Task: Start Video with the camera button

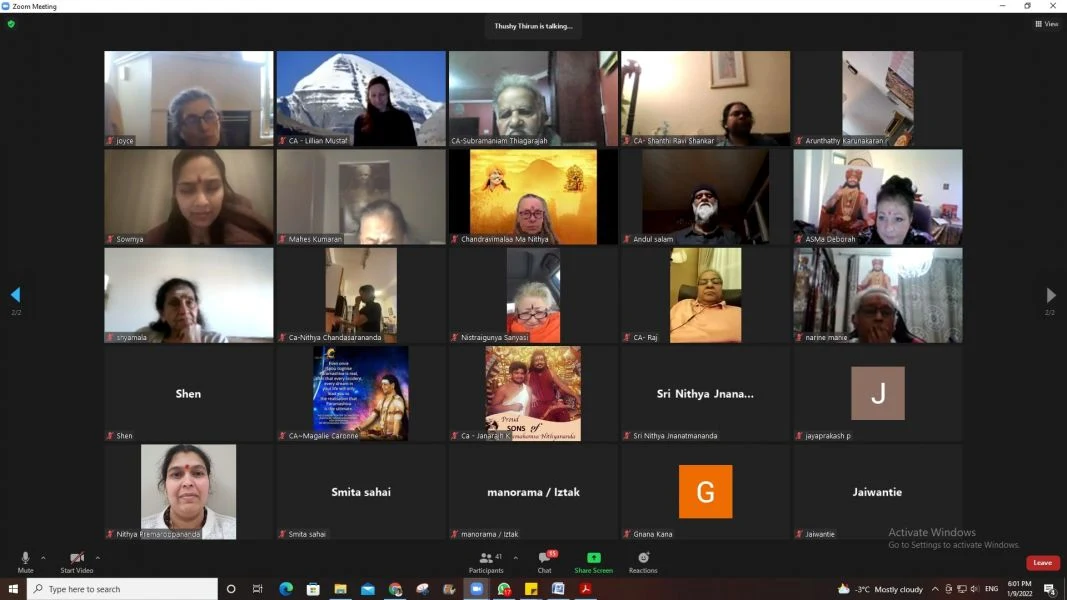Action: (76, 562)
